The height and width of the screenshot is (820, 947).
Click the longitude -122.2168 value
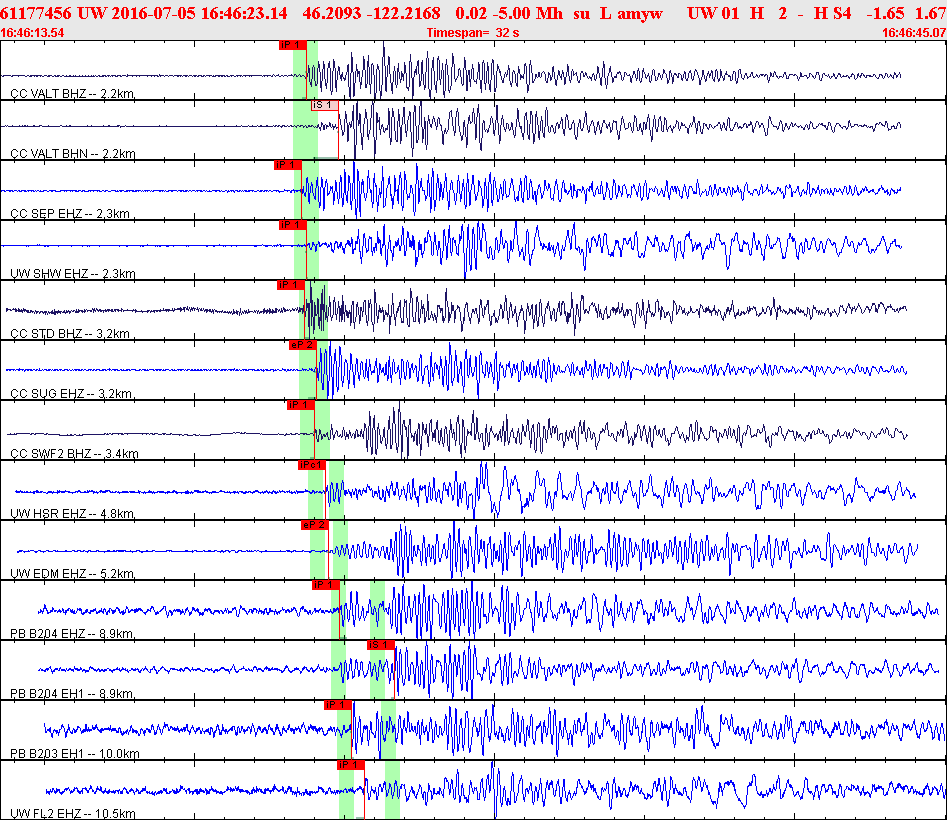tap(406, 13)
